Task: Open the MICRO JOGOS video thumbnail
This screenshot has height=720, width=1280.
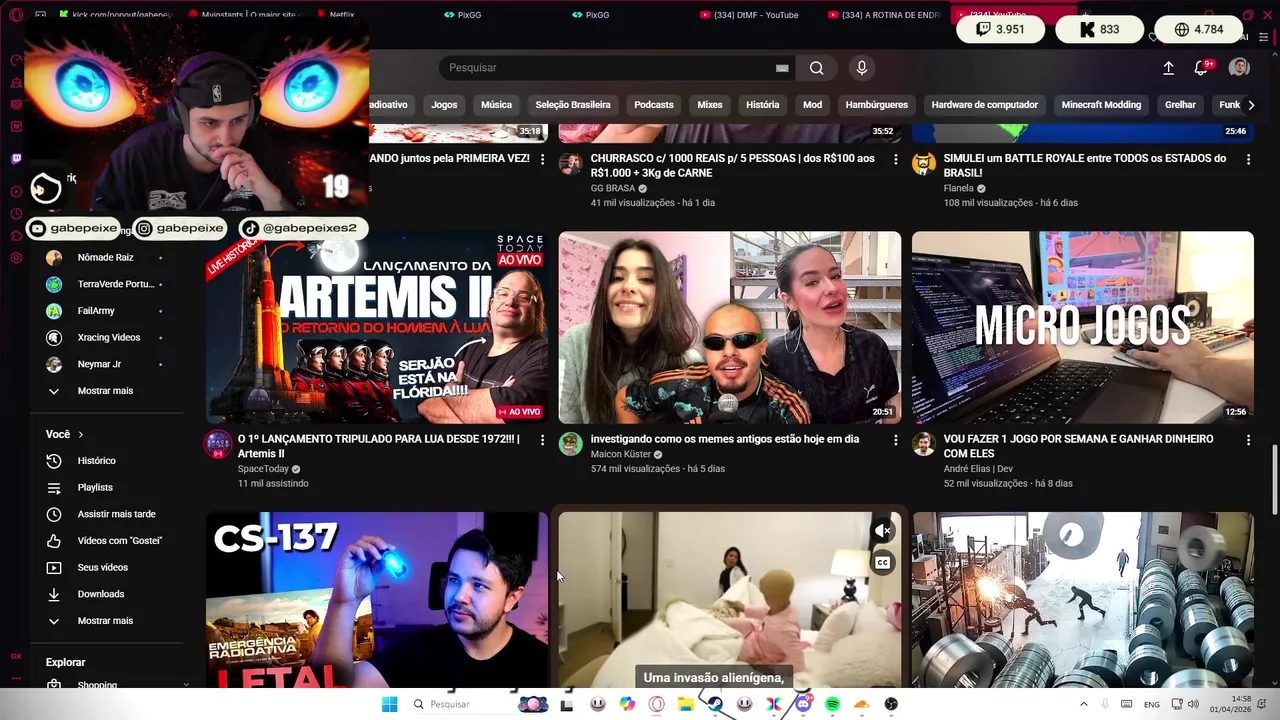Action: 1082,328
